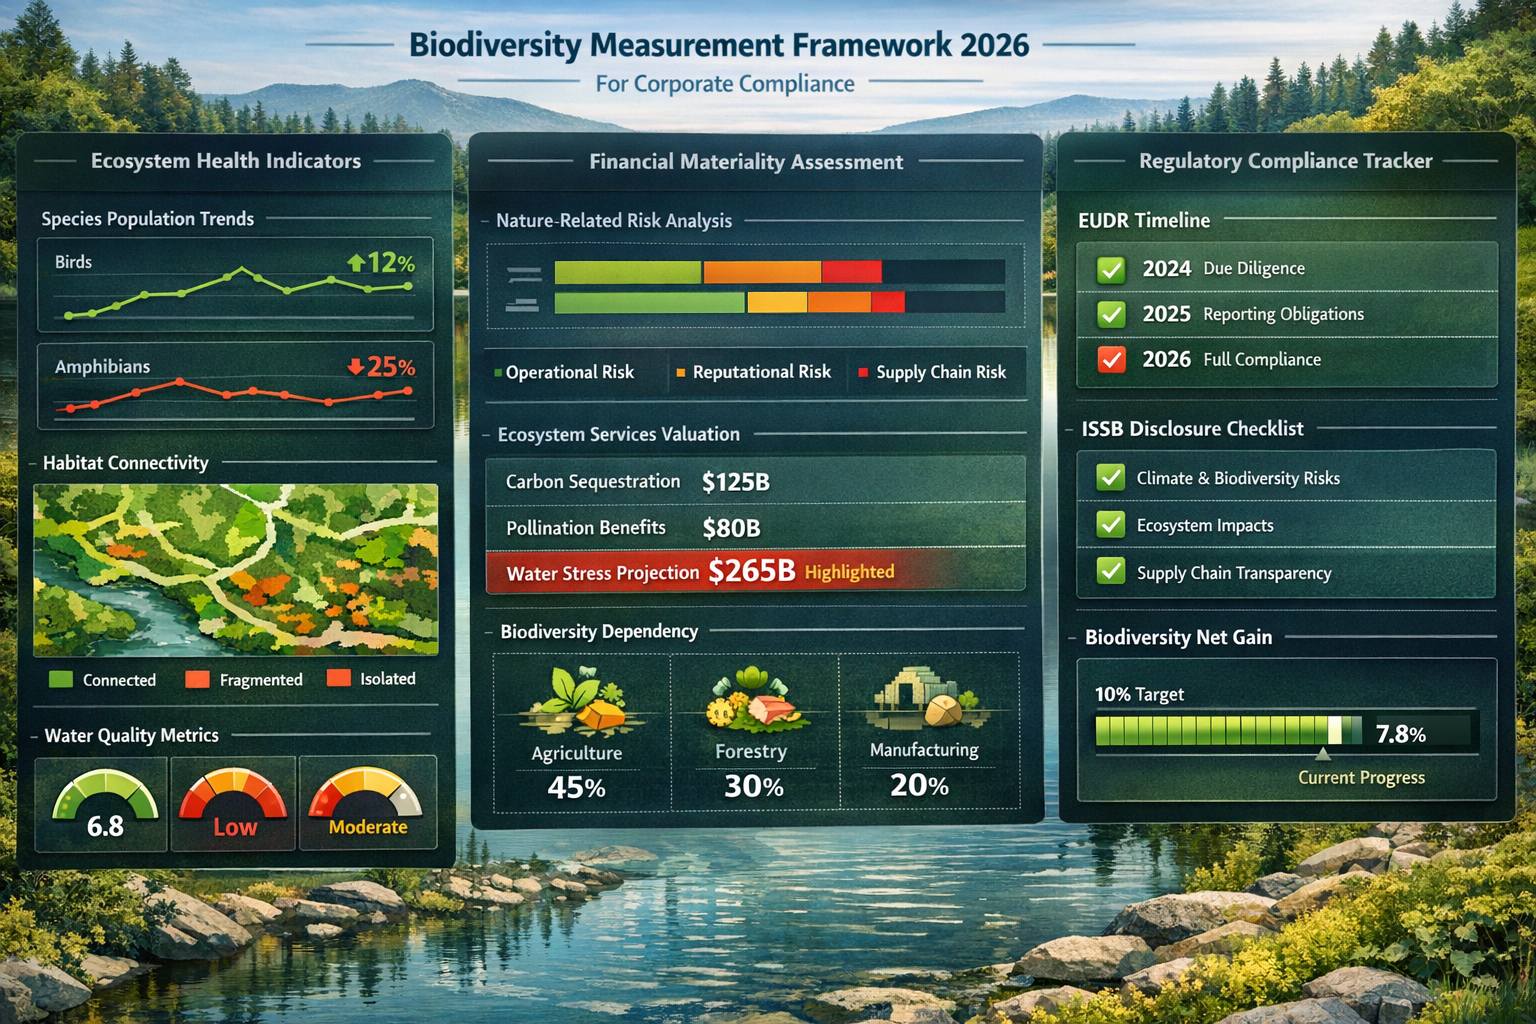This screenshot has width=1536, height=1024.
Task: Switch to the Financial Materiality Assessment panel
Action: point(746,161)
